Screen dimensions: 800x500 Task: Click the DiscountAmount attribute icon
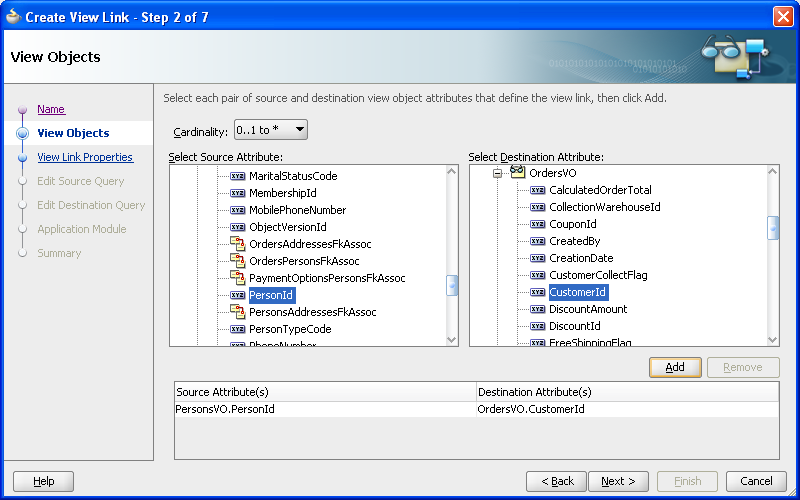click(537, 309)
